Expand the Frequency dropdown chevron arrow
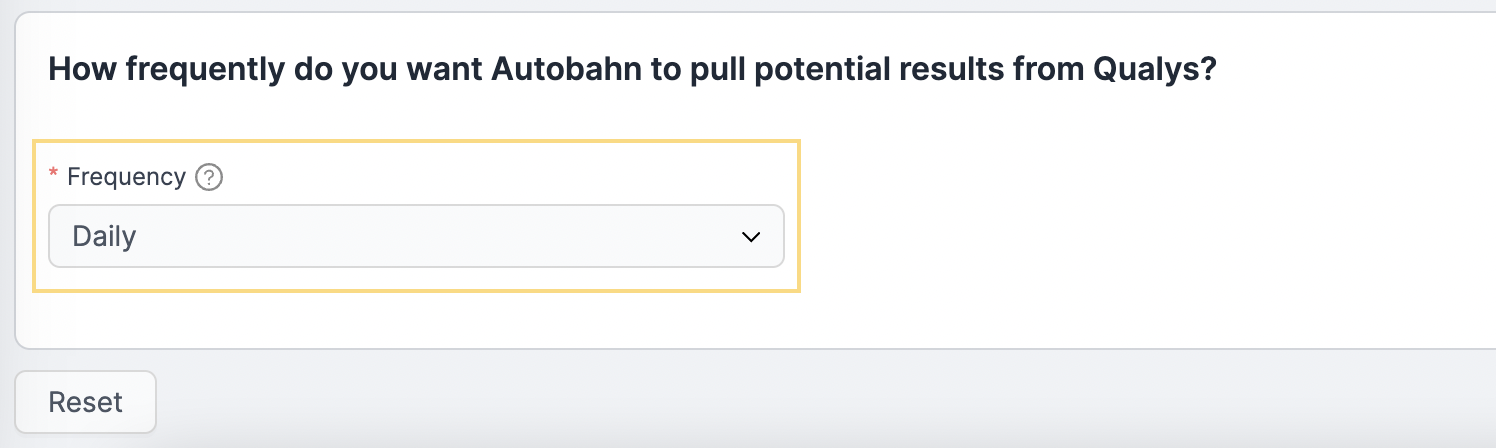1496x448 pixels. (751, 237)
